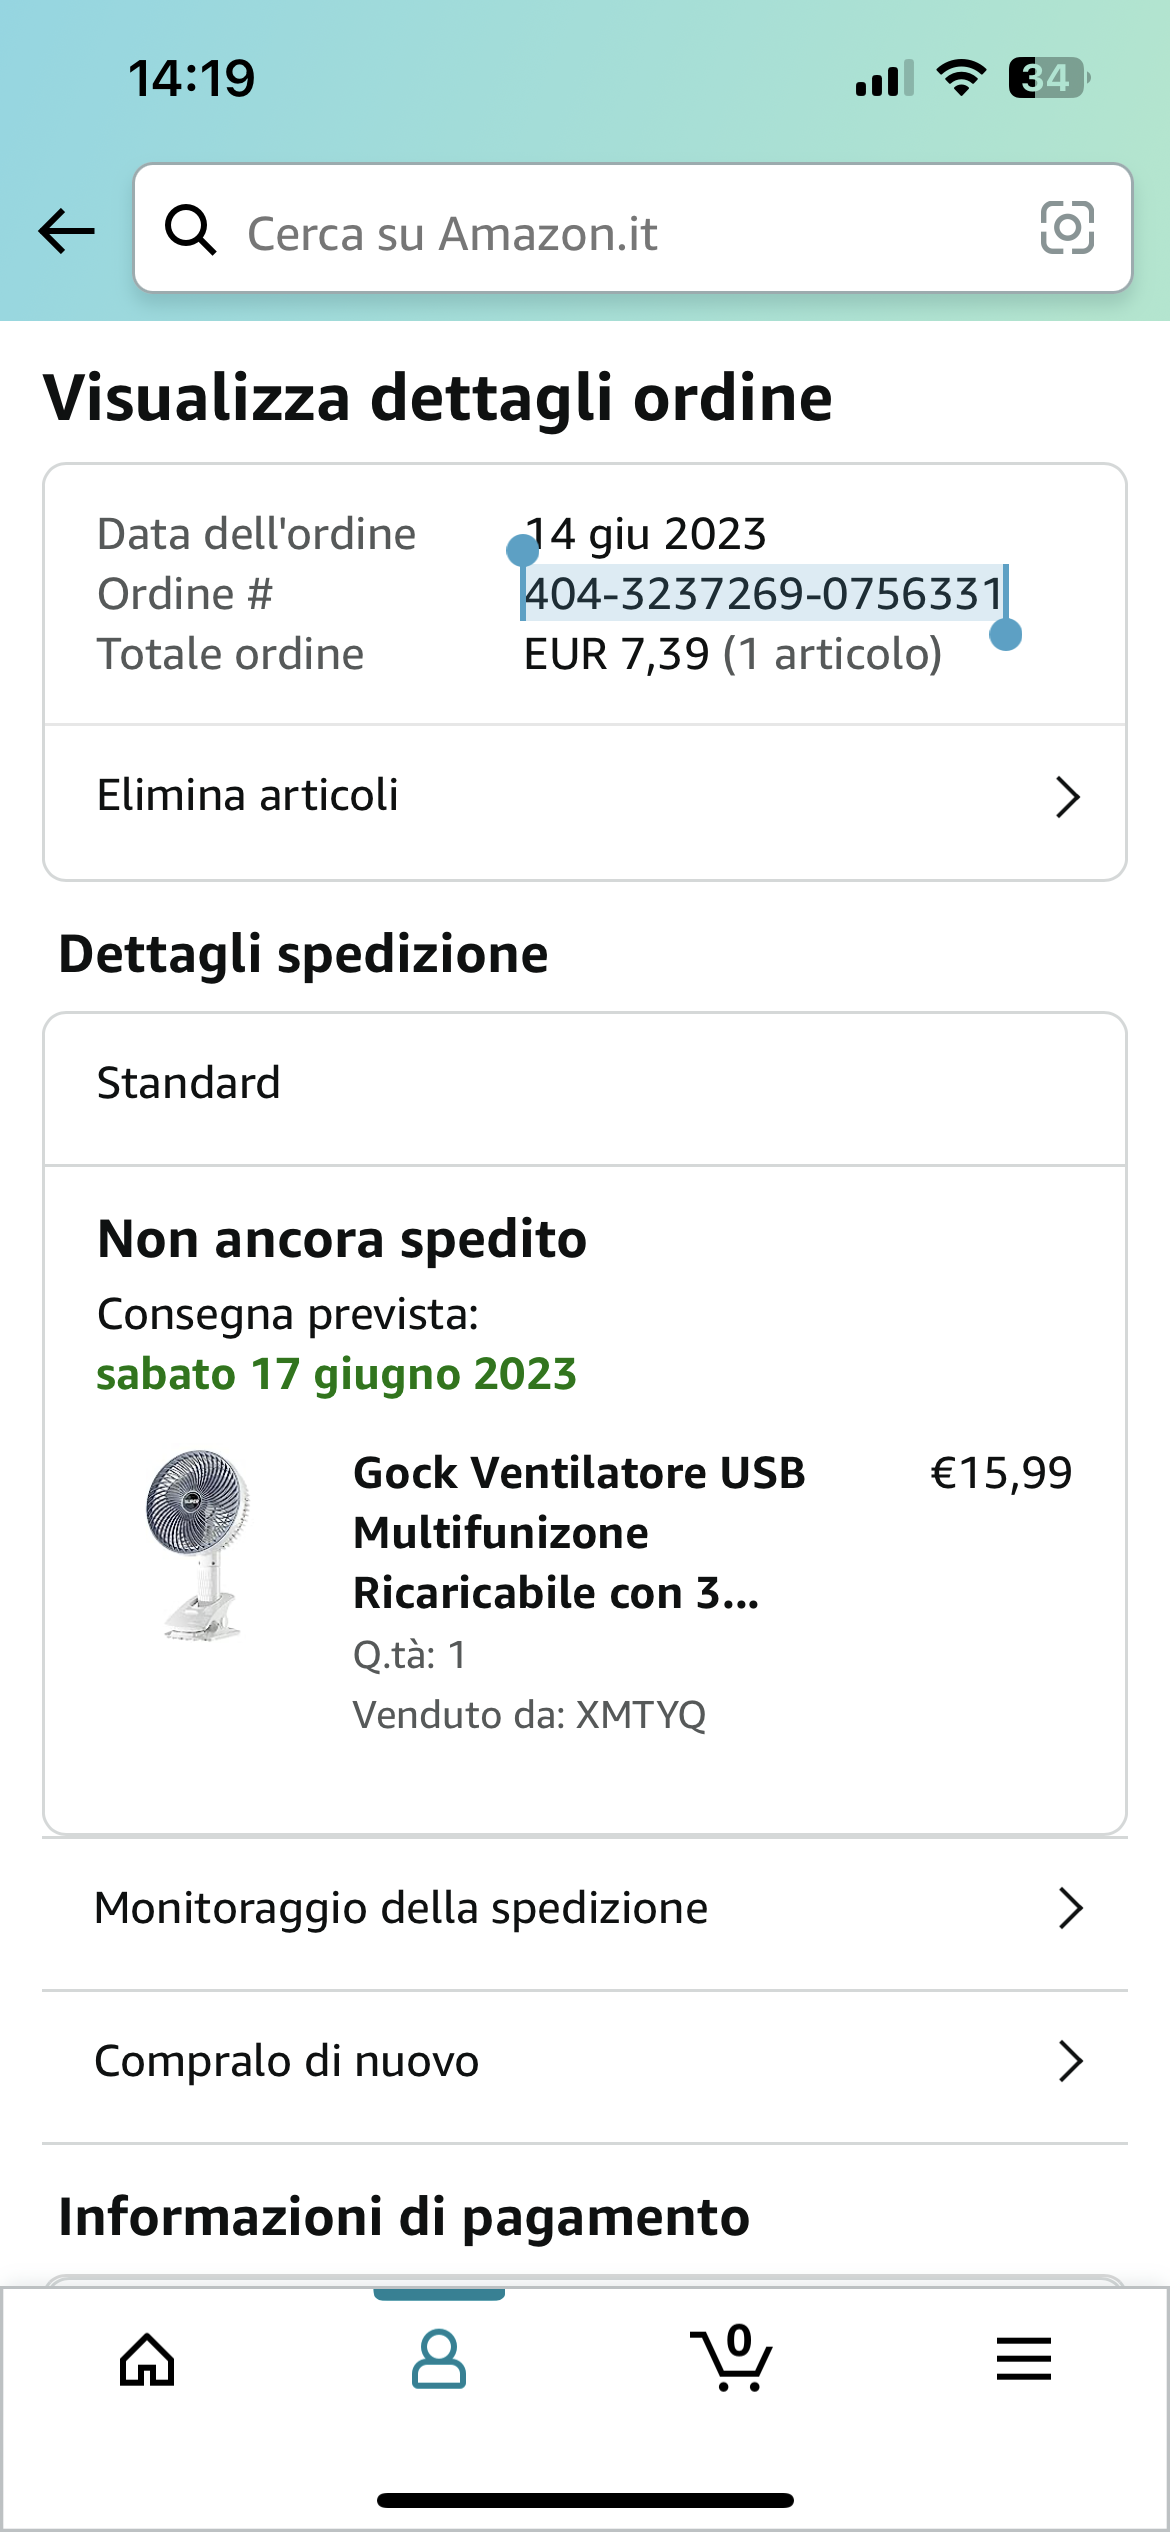Tap the Wi-Fi status icon

[x=960, y=78]
